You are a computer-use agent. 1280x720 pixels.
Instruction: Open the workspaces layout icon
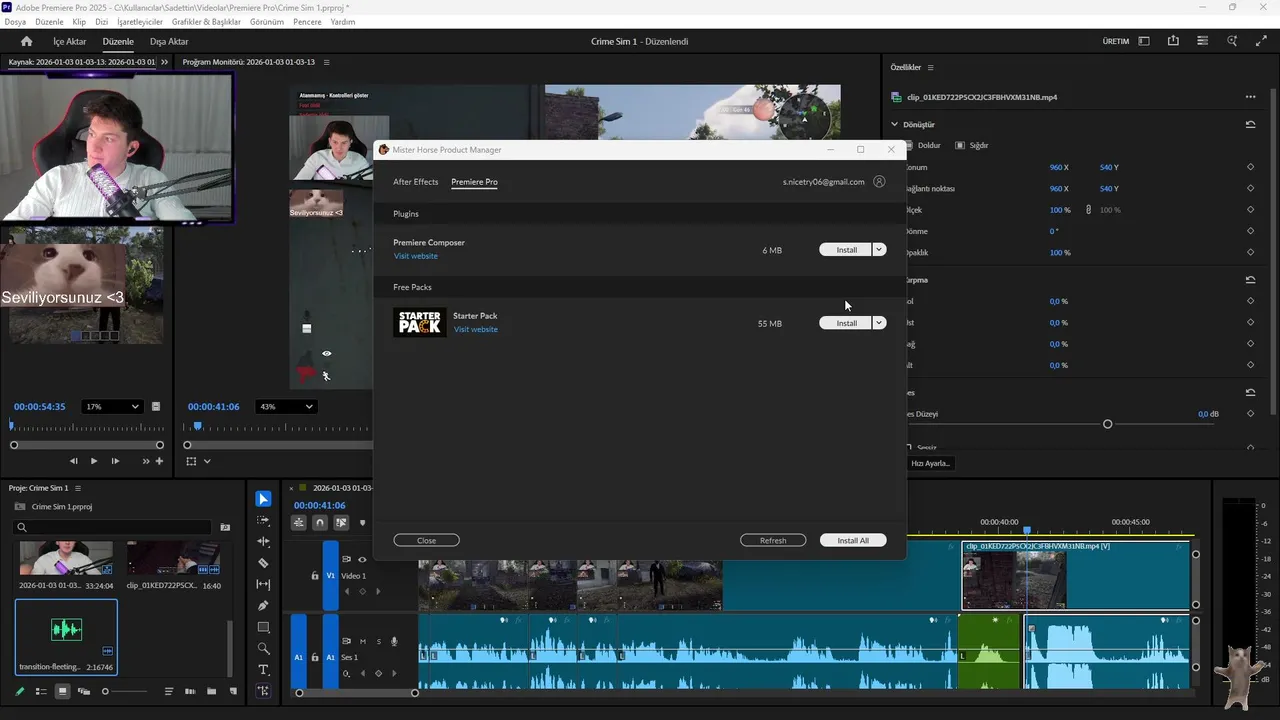[x=1144, y=41]
